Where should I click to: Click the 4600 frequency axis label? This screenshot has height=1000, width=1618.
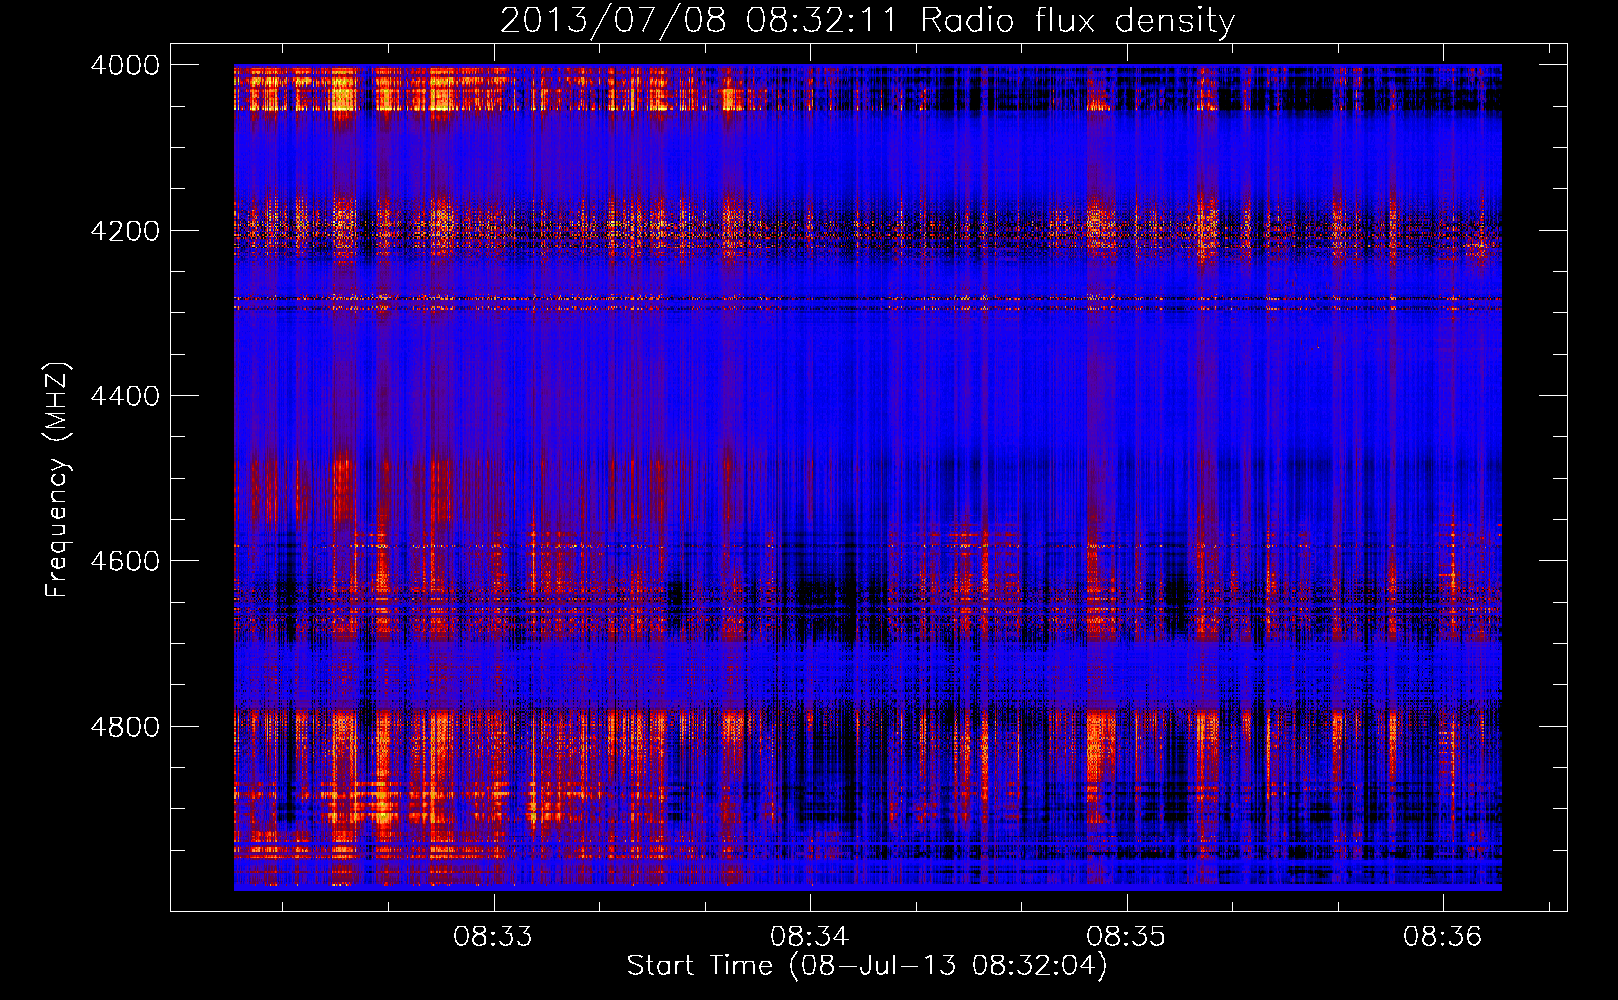click(125, 561)
